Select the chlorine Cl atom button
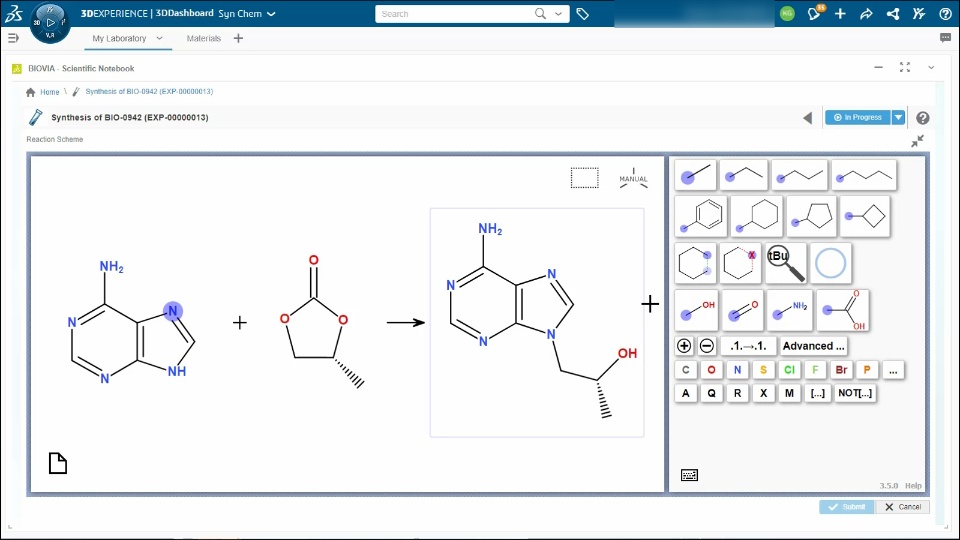 (x=789, y=370)
